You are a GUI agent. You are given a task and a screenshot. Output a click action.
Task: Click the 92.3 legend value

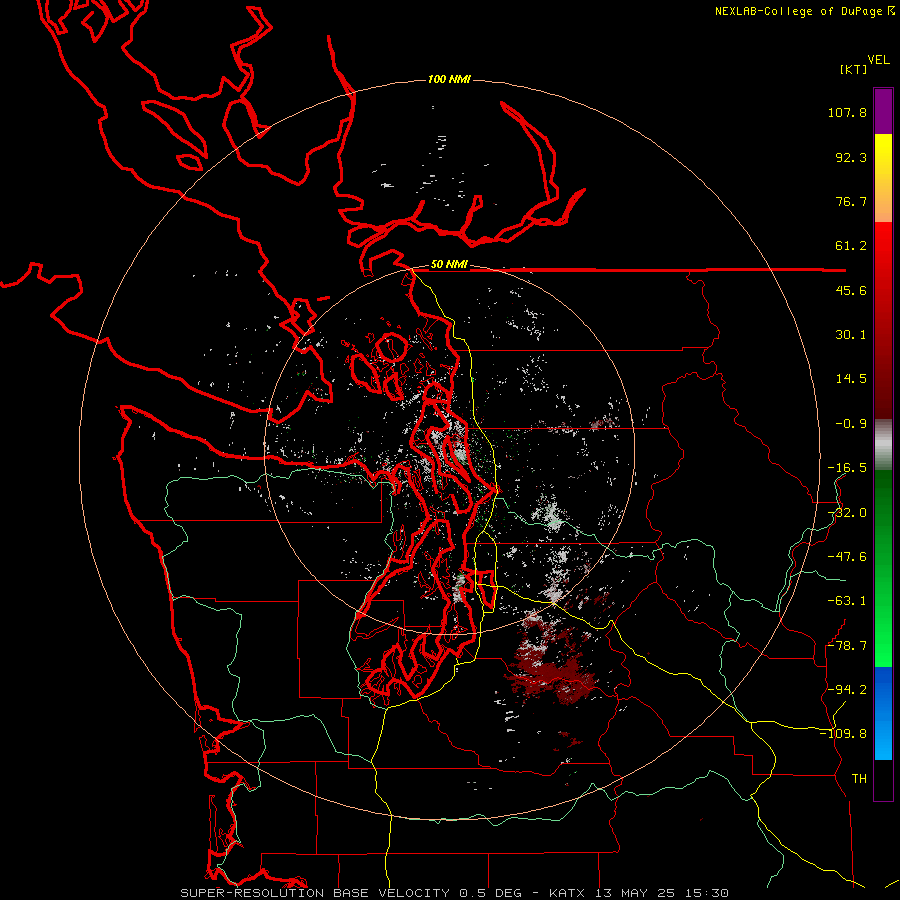(851, 157)
